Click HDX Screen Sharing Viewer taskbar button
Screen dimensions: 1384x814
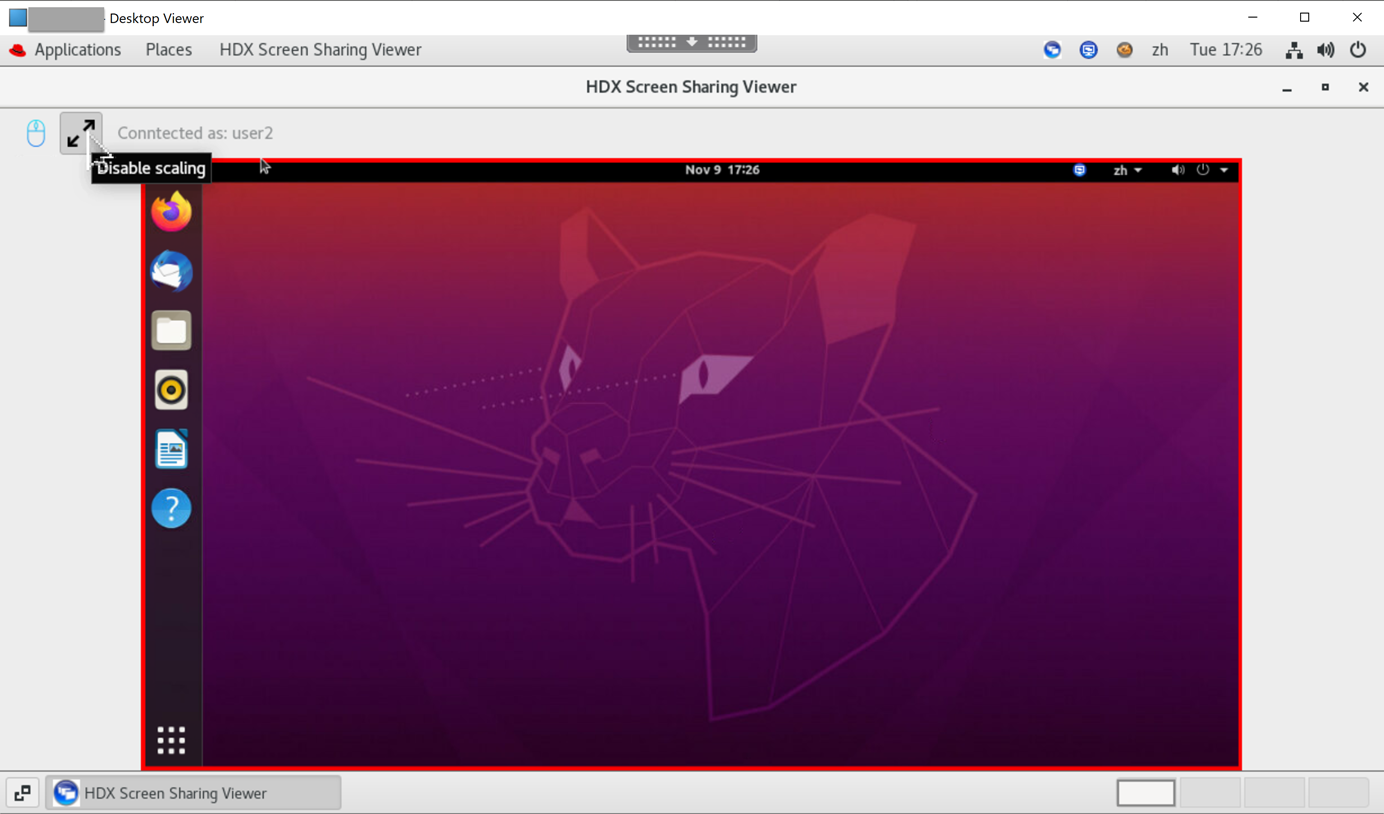193,793
